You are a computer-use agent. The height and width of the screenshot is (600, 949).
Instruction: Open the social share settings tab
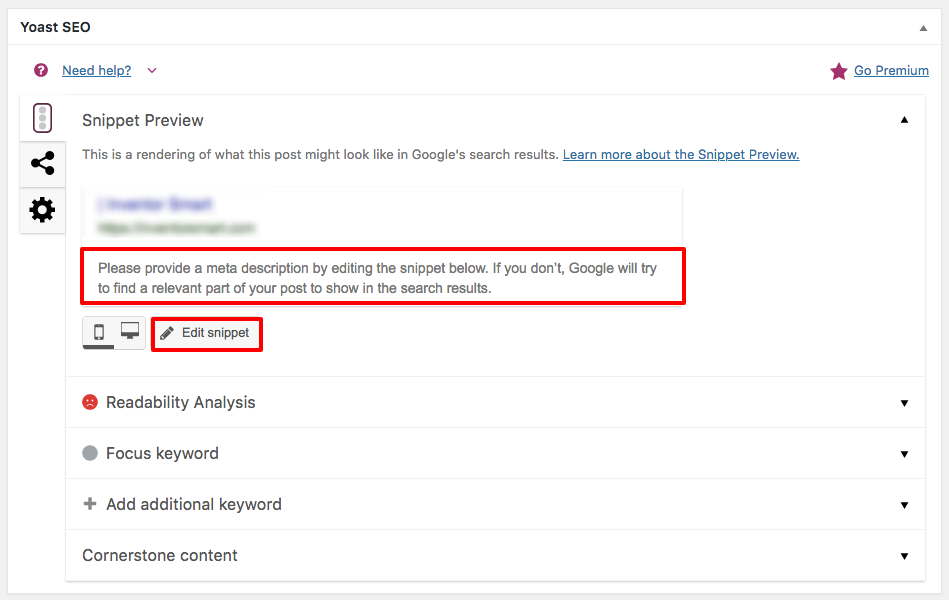click(42, 164)
